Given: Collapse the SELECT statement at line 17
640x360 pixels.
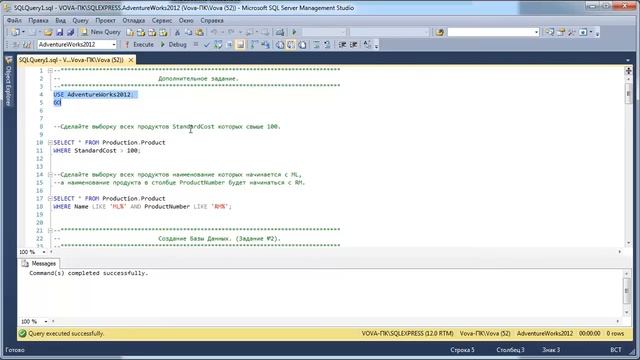Looking at the screenshot, I should (x=50, y=198).
